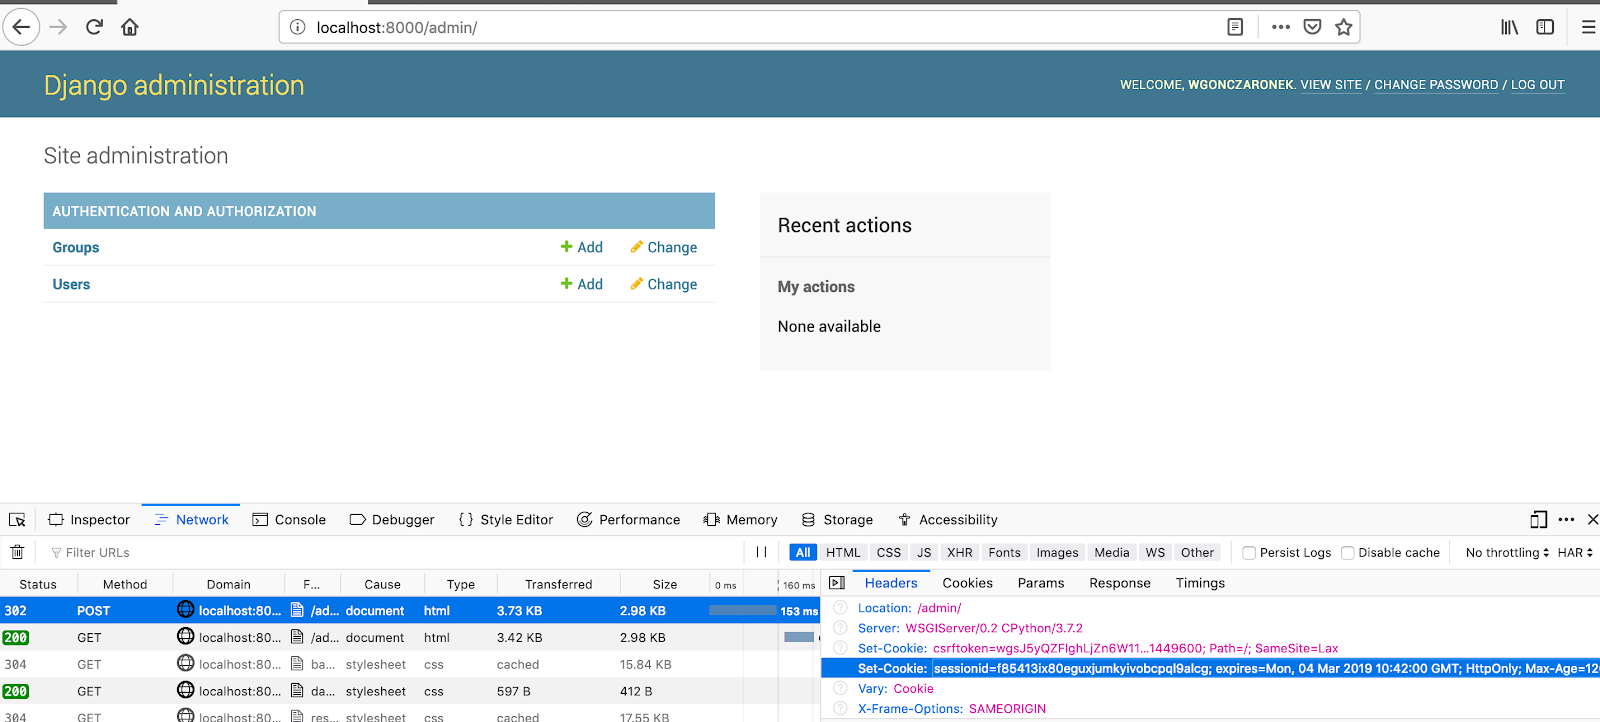The image size is (1600, 722).
Task: Toggle the HTML request filter
Action: pyautogui.click(x=843, y=552)
